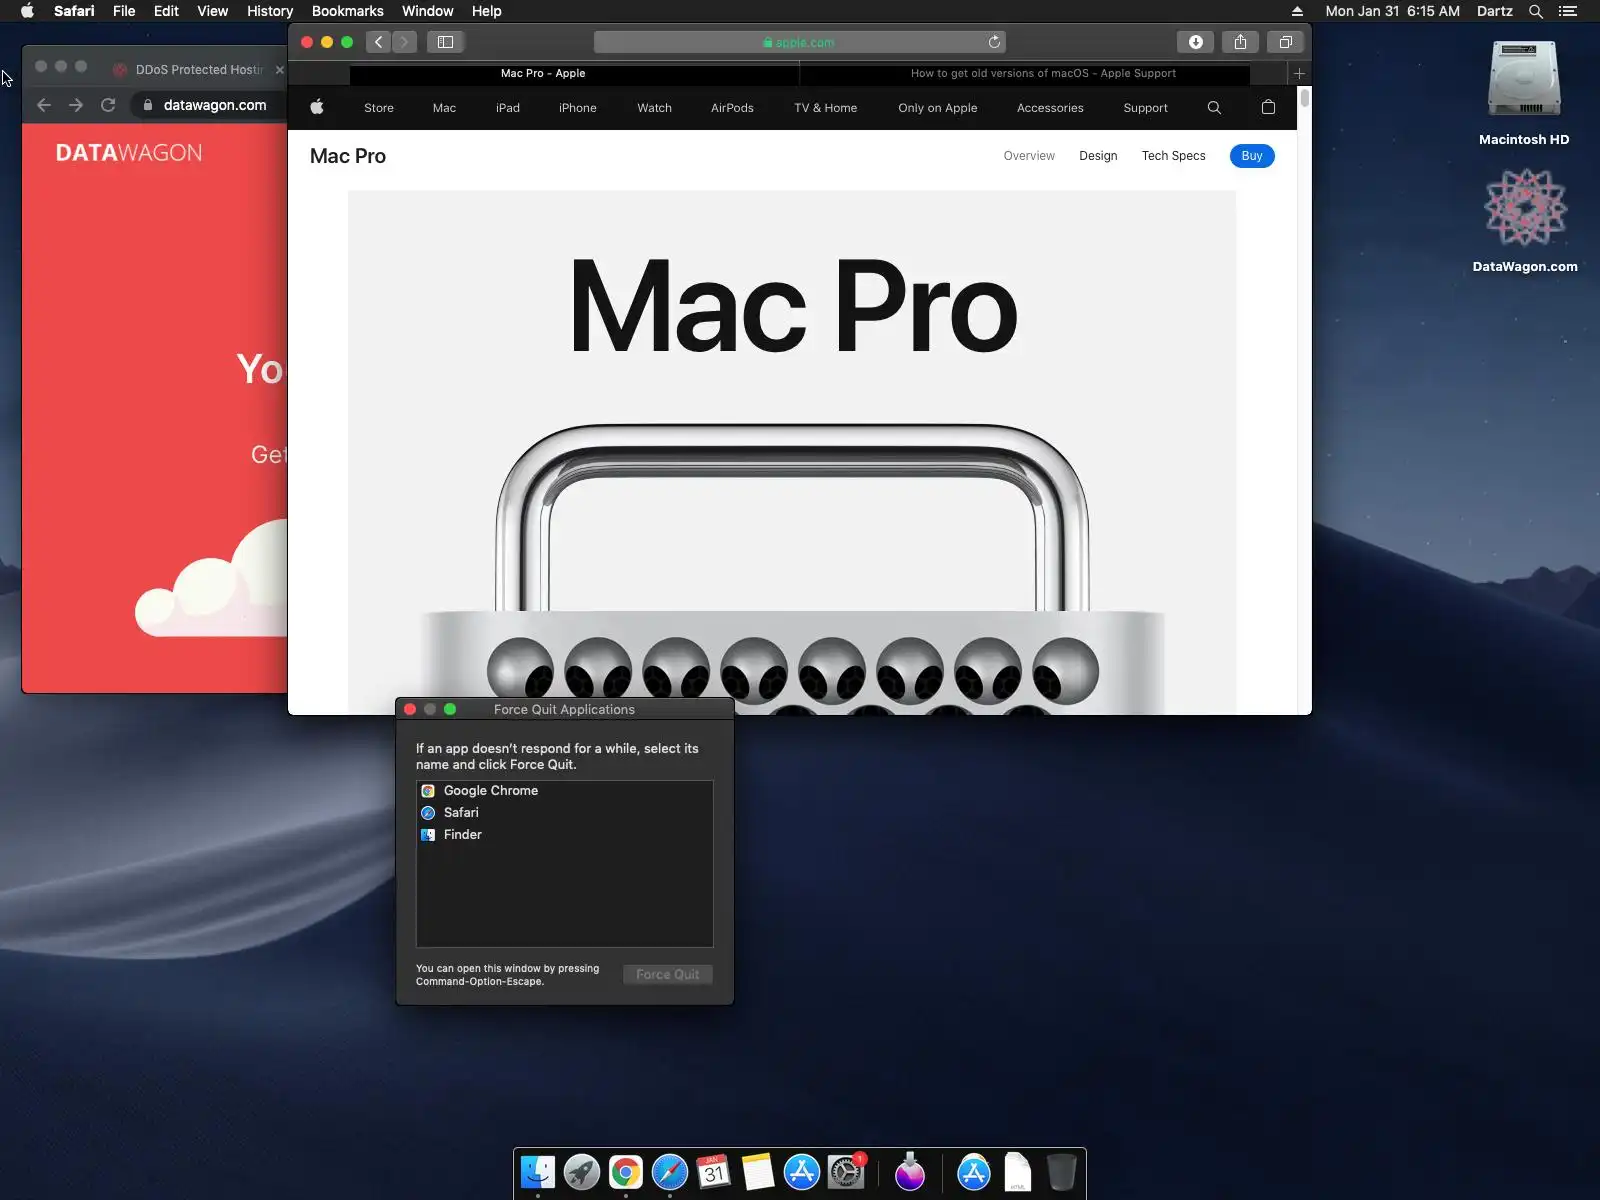This screenshot has width=1600, height=1200.
Task: Click the Apple logo on the website navbar
Action: pos(317,107)
